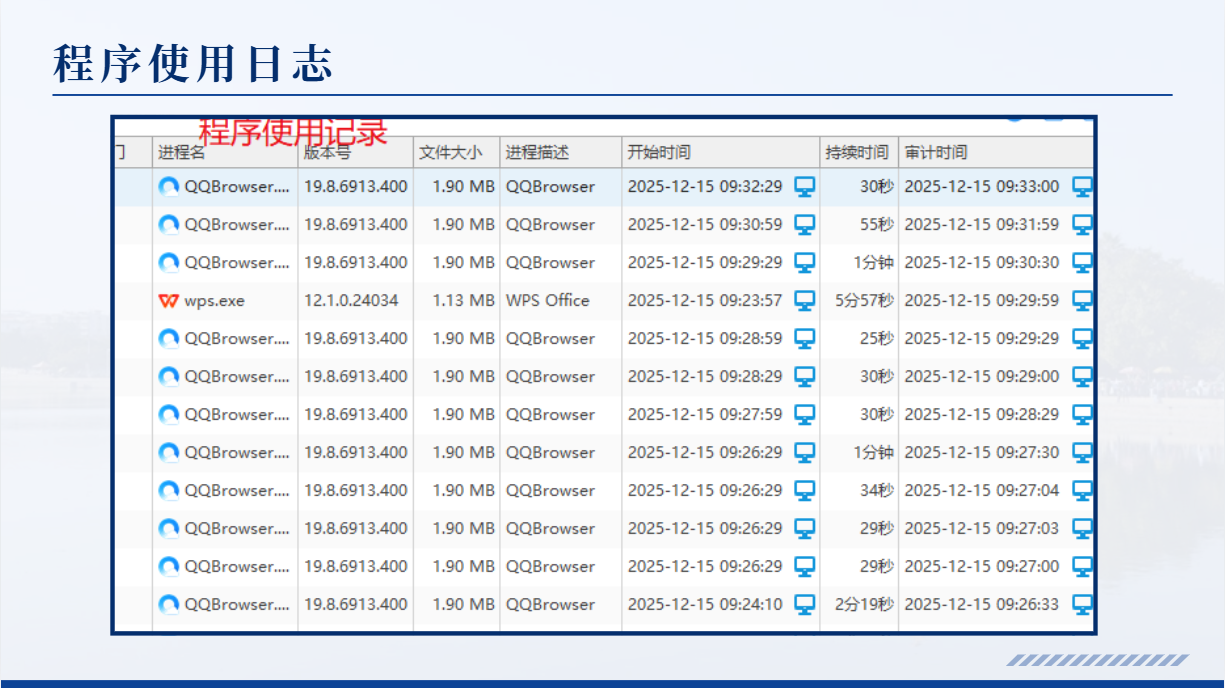1225x688 pixels.
Task: Click the 进程描述 column header
Action: (x=537, y=153)
